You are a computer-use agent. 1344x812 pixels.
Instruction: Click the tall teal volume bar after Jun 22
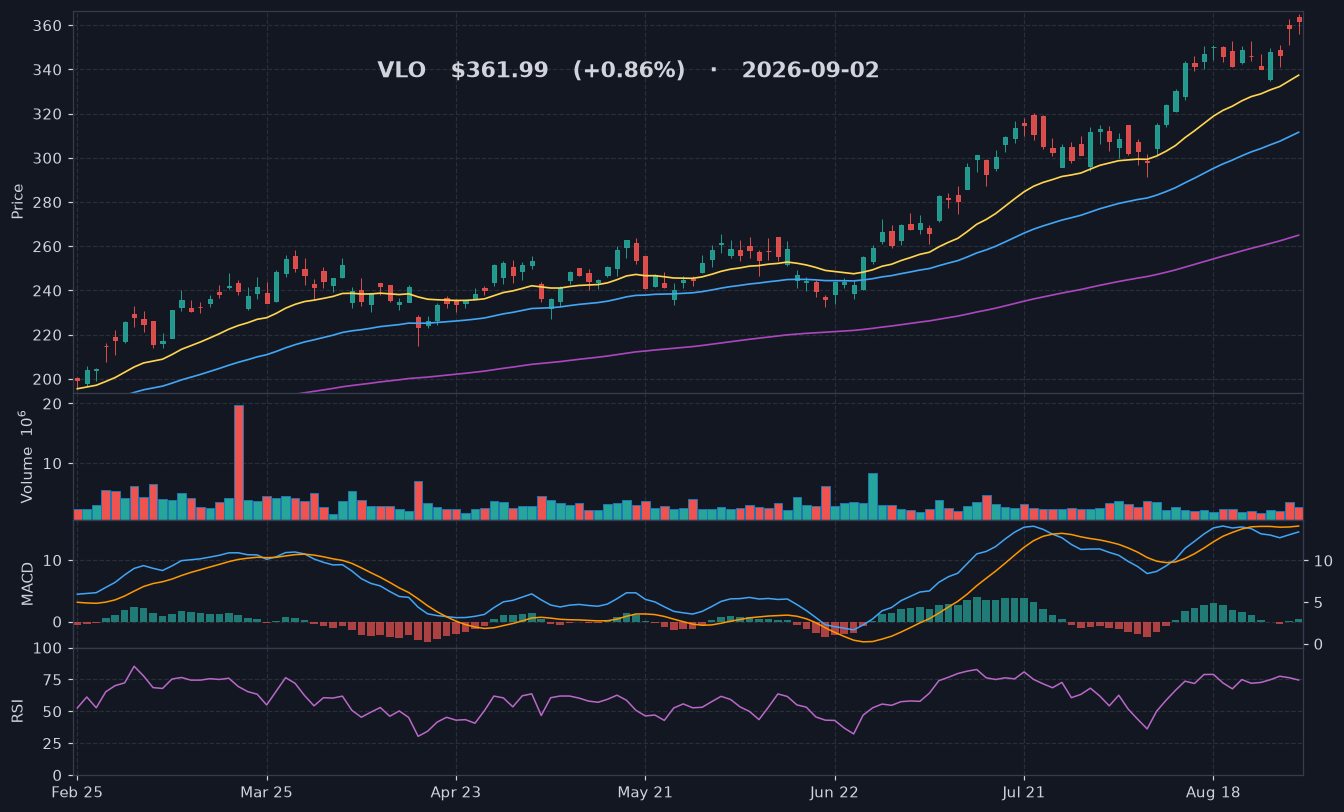point(872,496)
